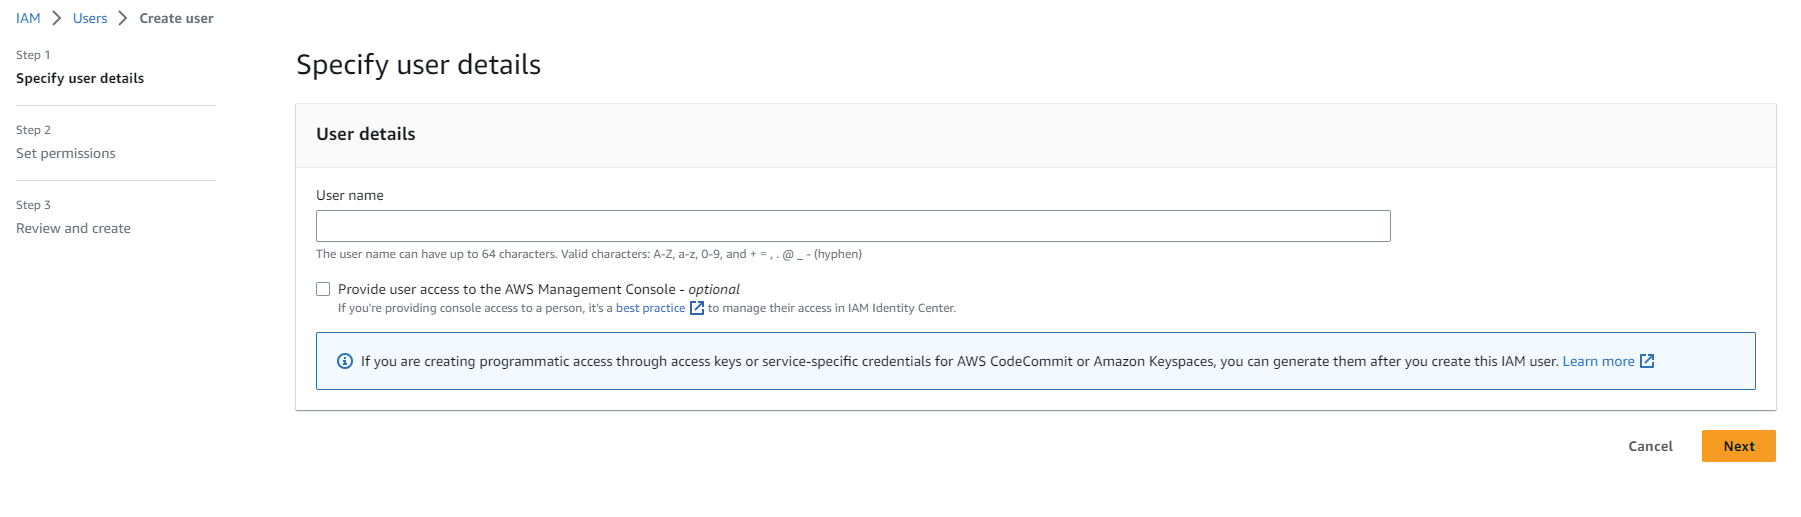
Task: Click external link icon beside Learn more
Action: click(1647, 361)
